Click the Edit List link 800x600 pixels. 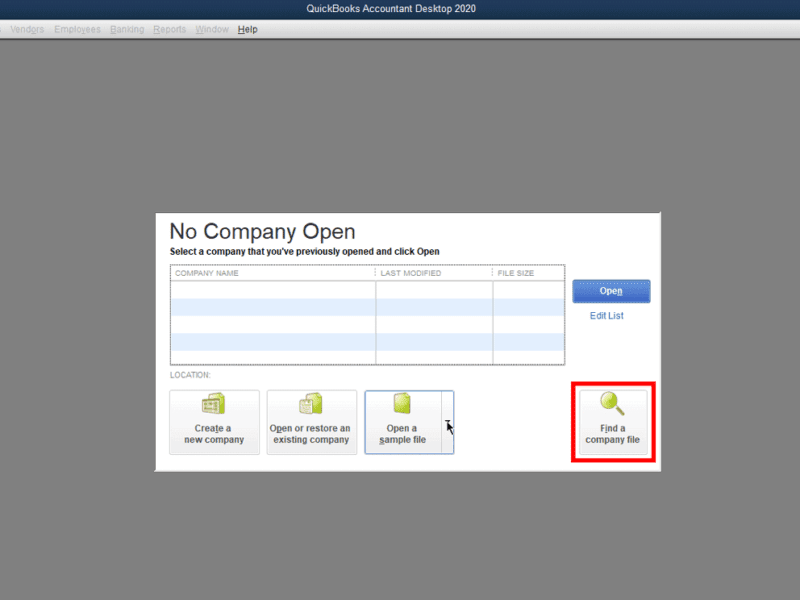tap(607, 316)
